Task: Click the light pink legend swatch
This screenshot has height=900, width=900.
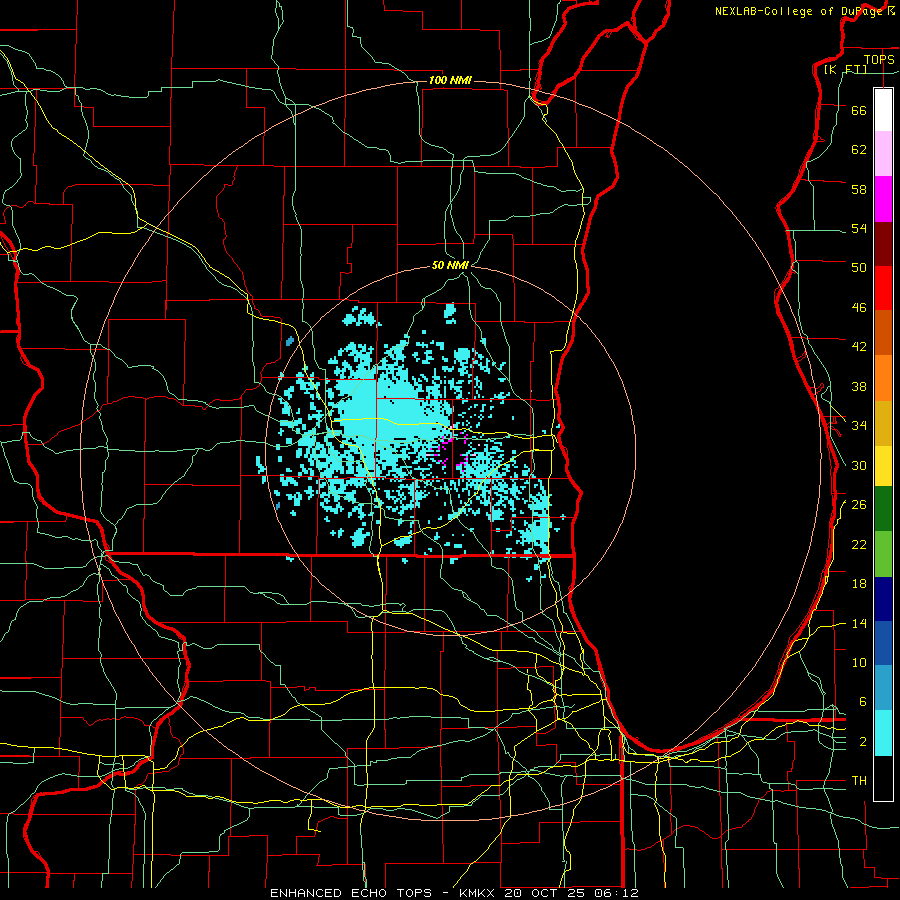Action: (x=883, y=153)
